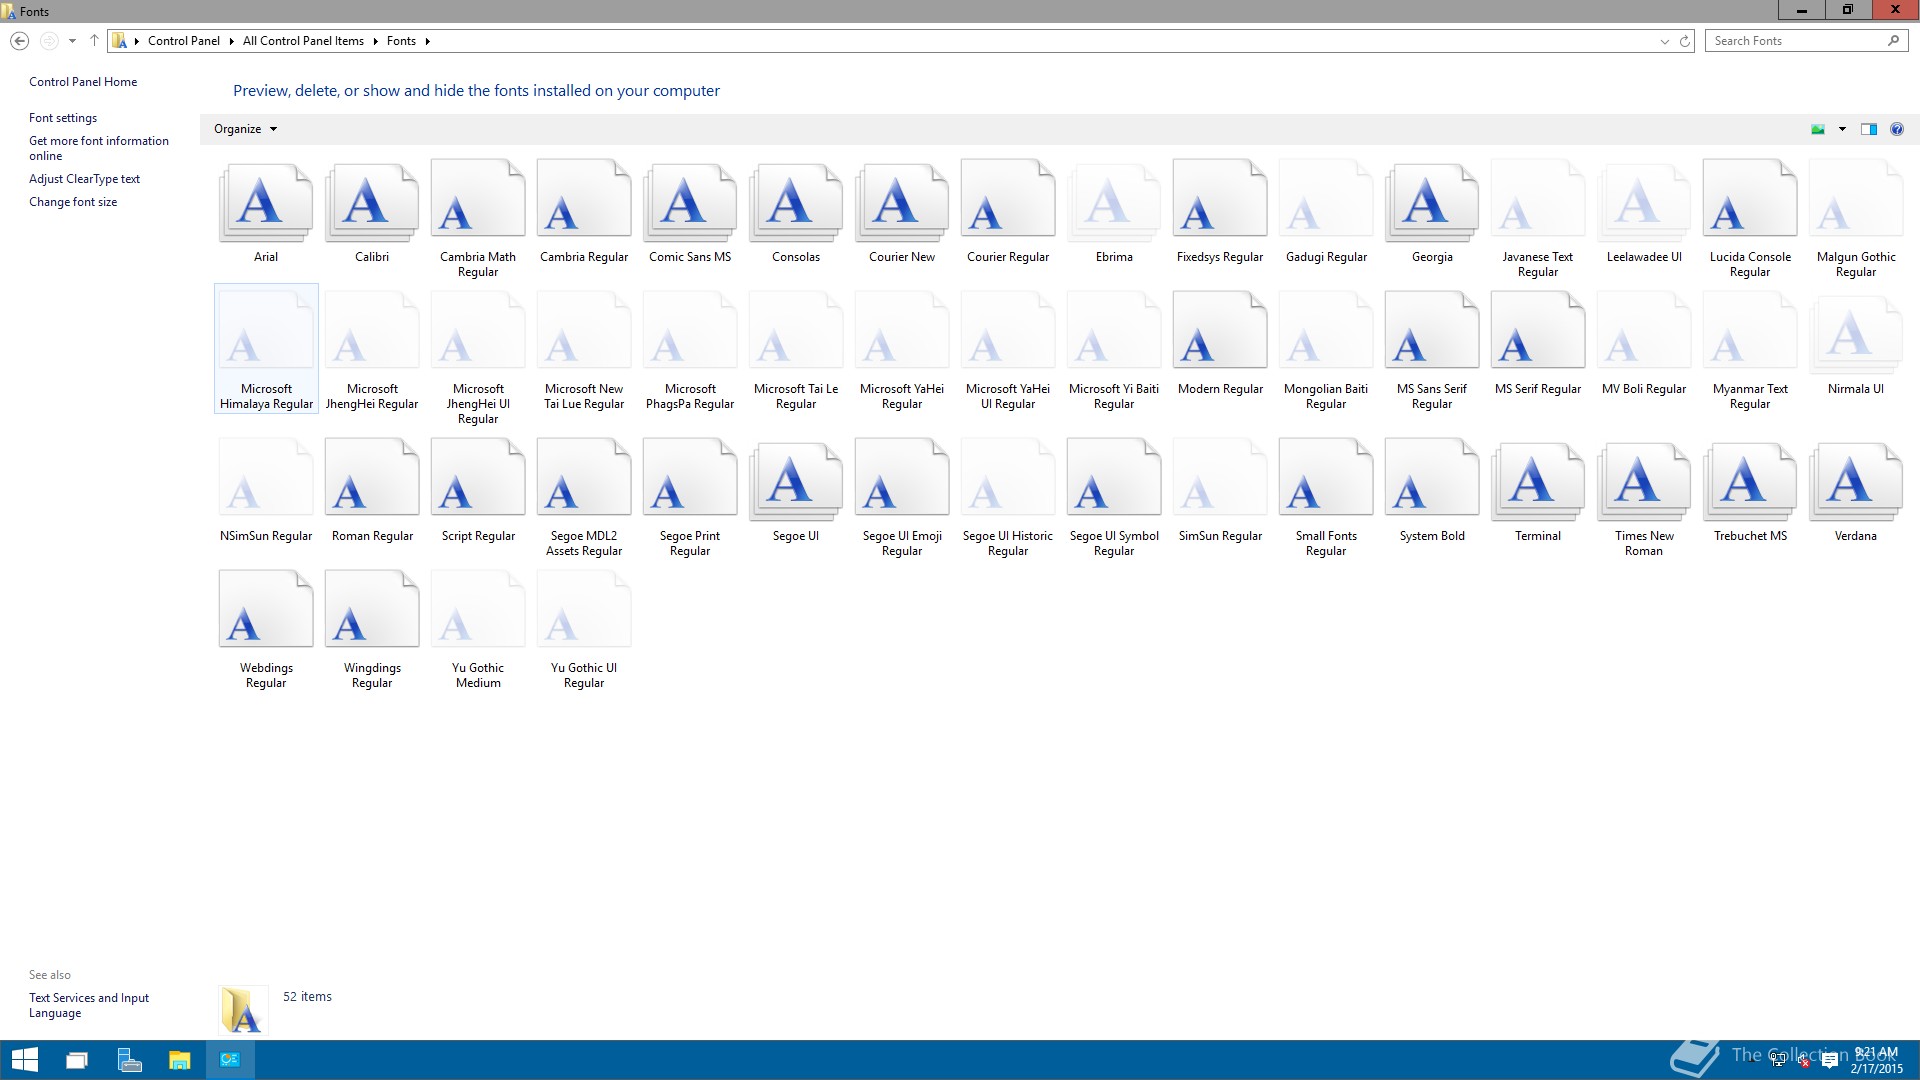The height and width of the screenshot is (1080, 1920).
Task: Select the Arial font family icon
Action: coord(266,203)
